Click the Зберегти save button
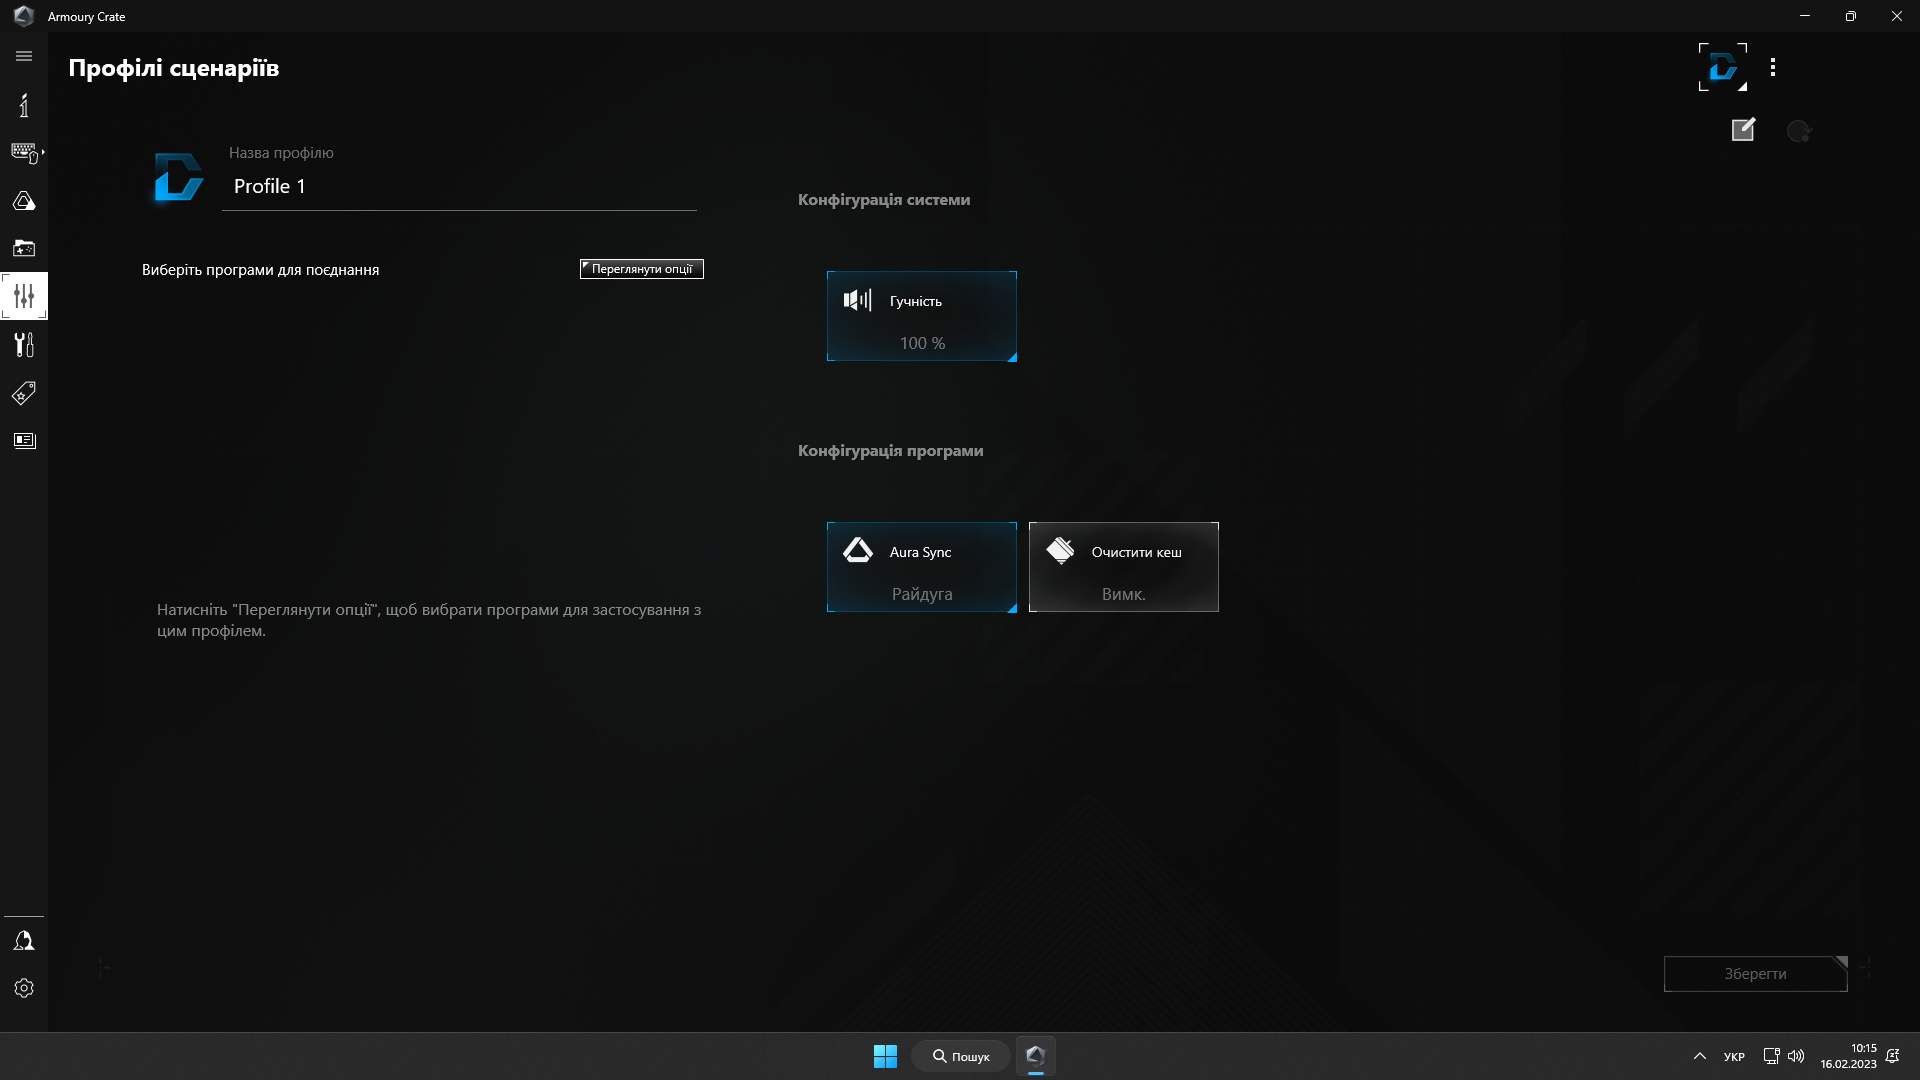1920x1080 pixels. pyautogui.click(x=1755, y=974)
